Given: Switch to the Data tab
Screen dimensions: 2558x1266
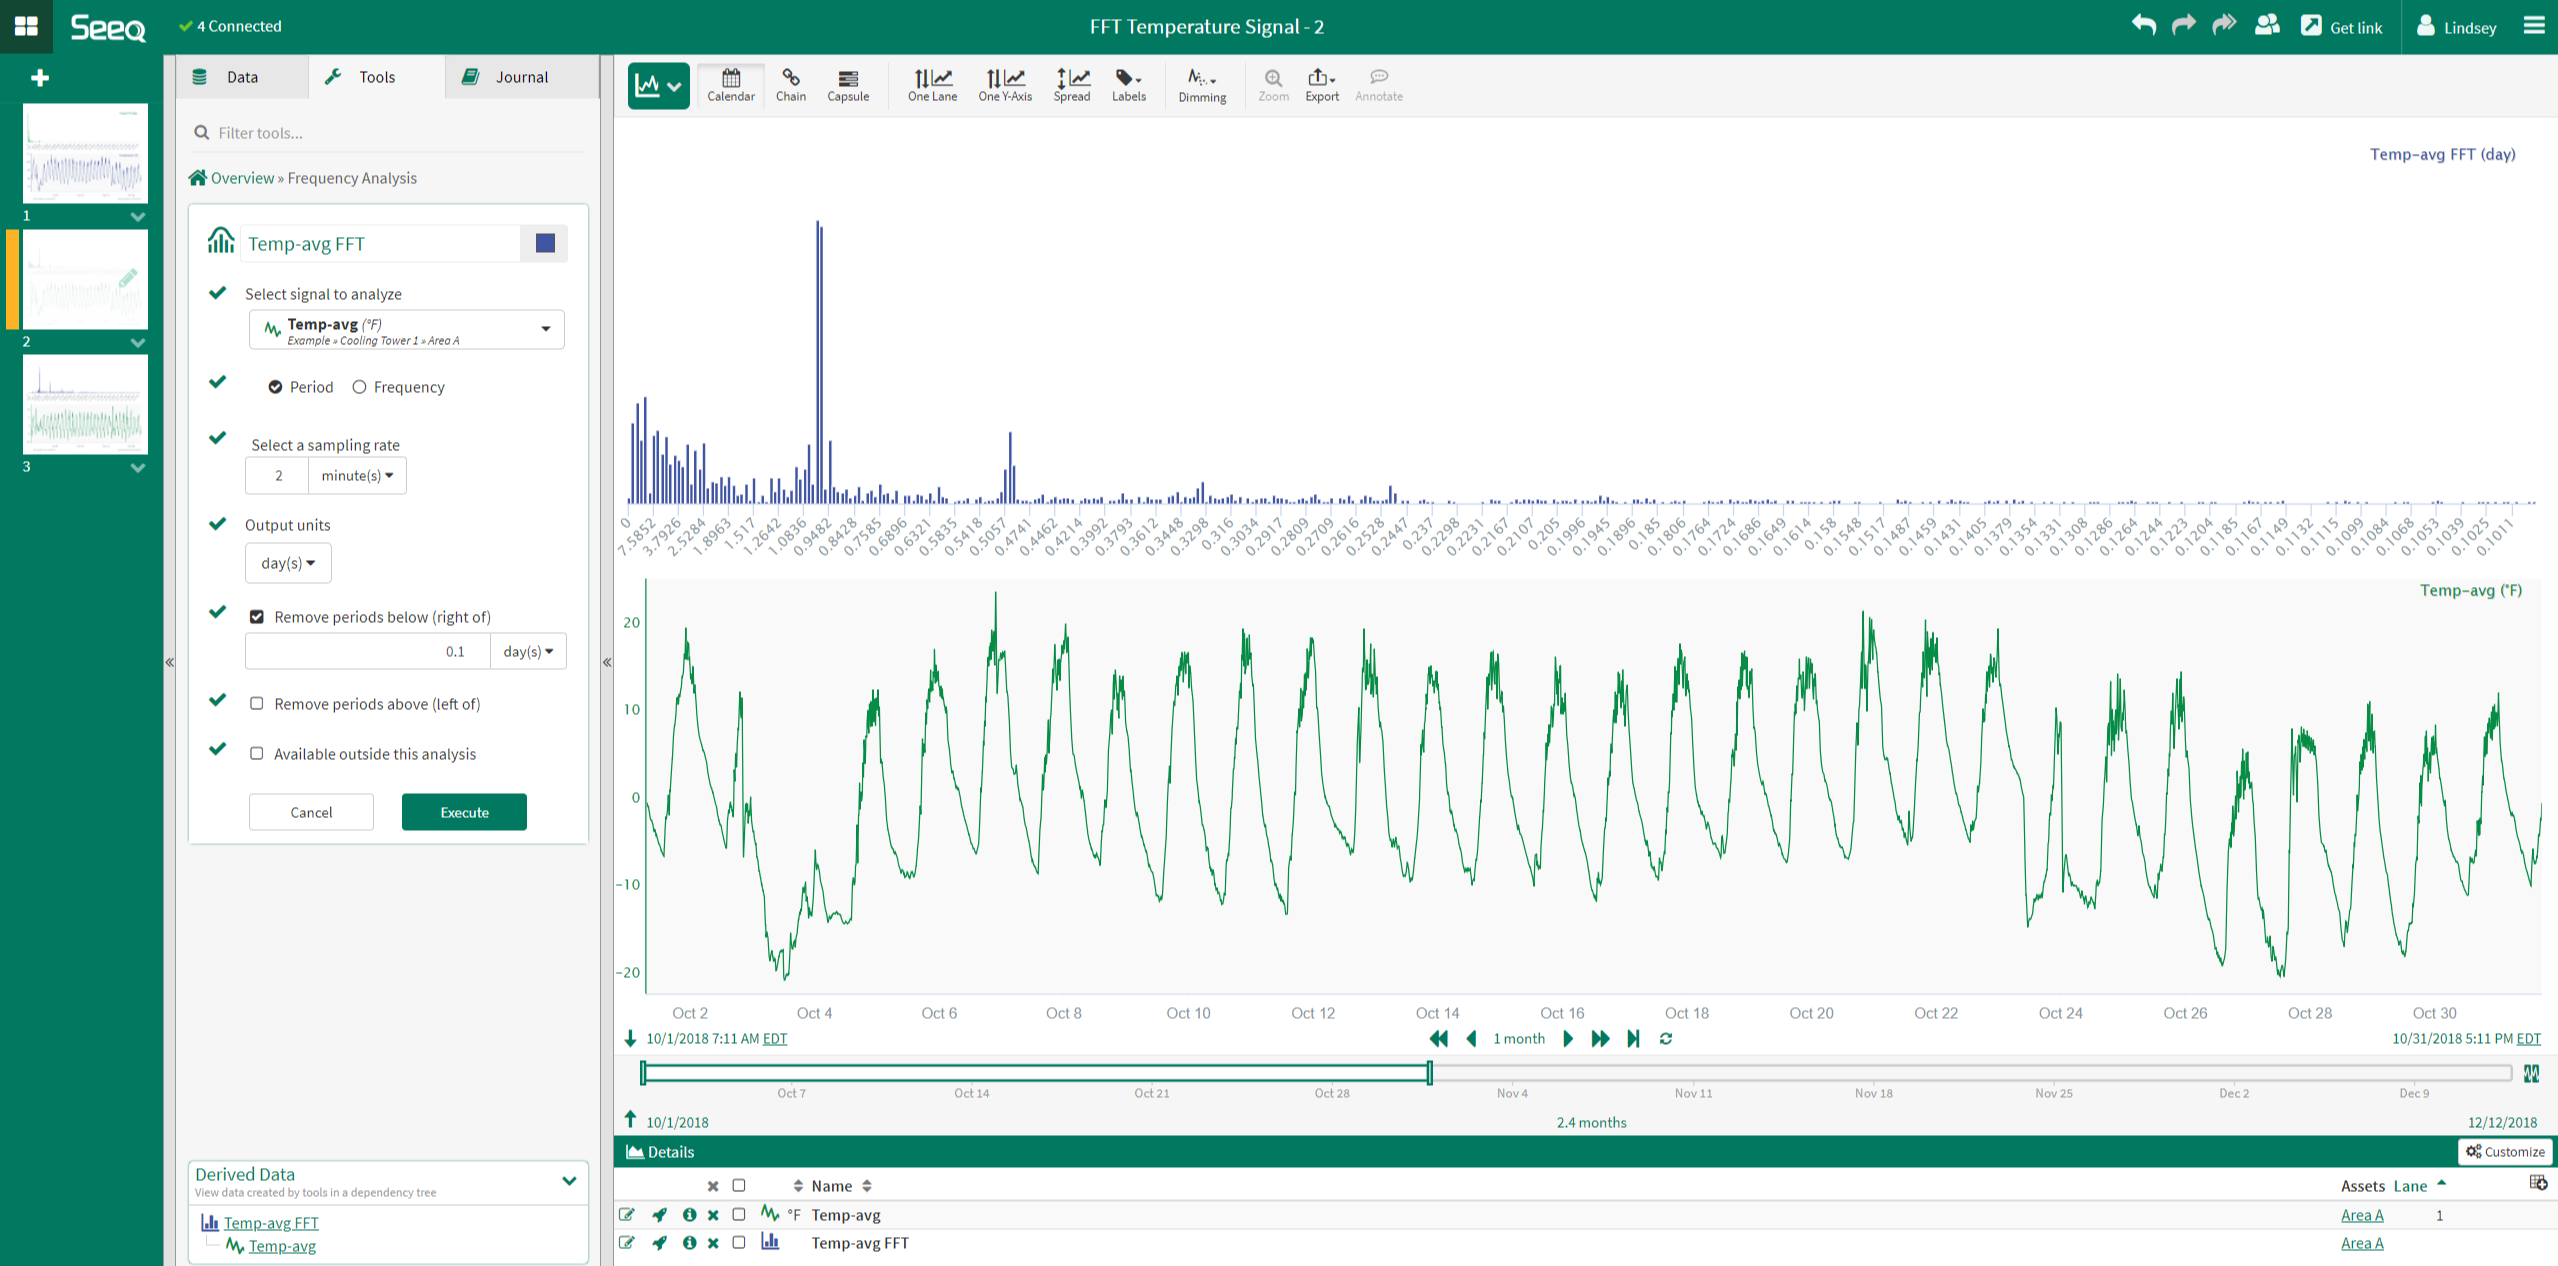Looking at the screenshot, I should click(241, 77).
